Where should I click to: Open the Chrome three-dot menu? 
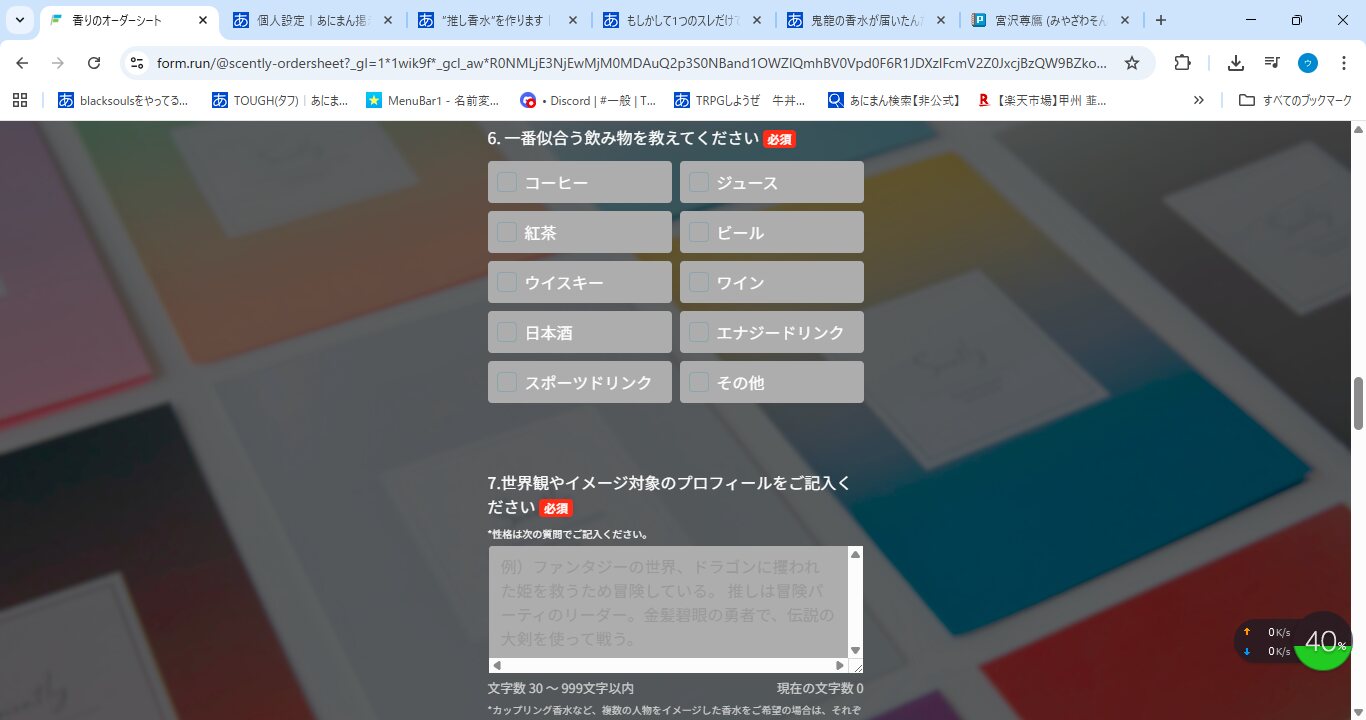1343,63
